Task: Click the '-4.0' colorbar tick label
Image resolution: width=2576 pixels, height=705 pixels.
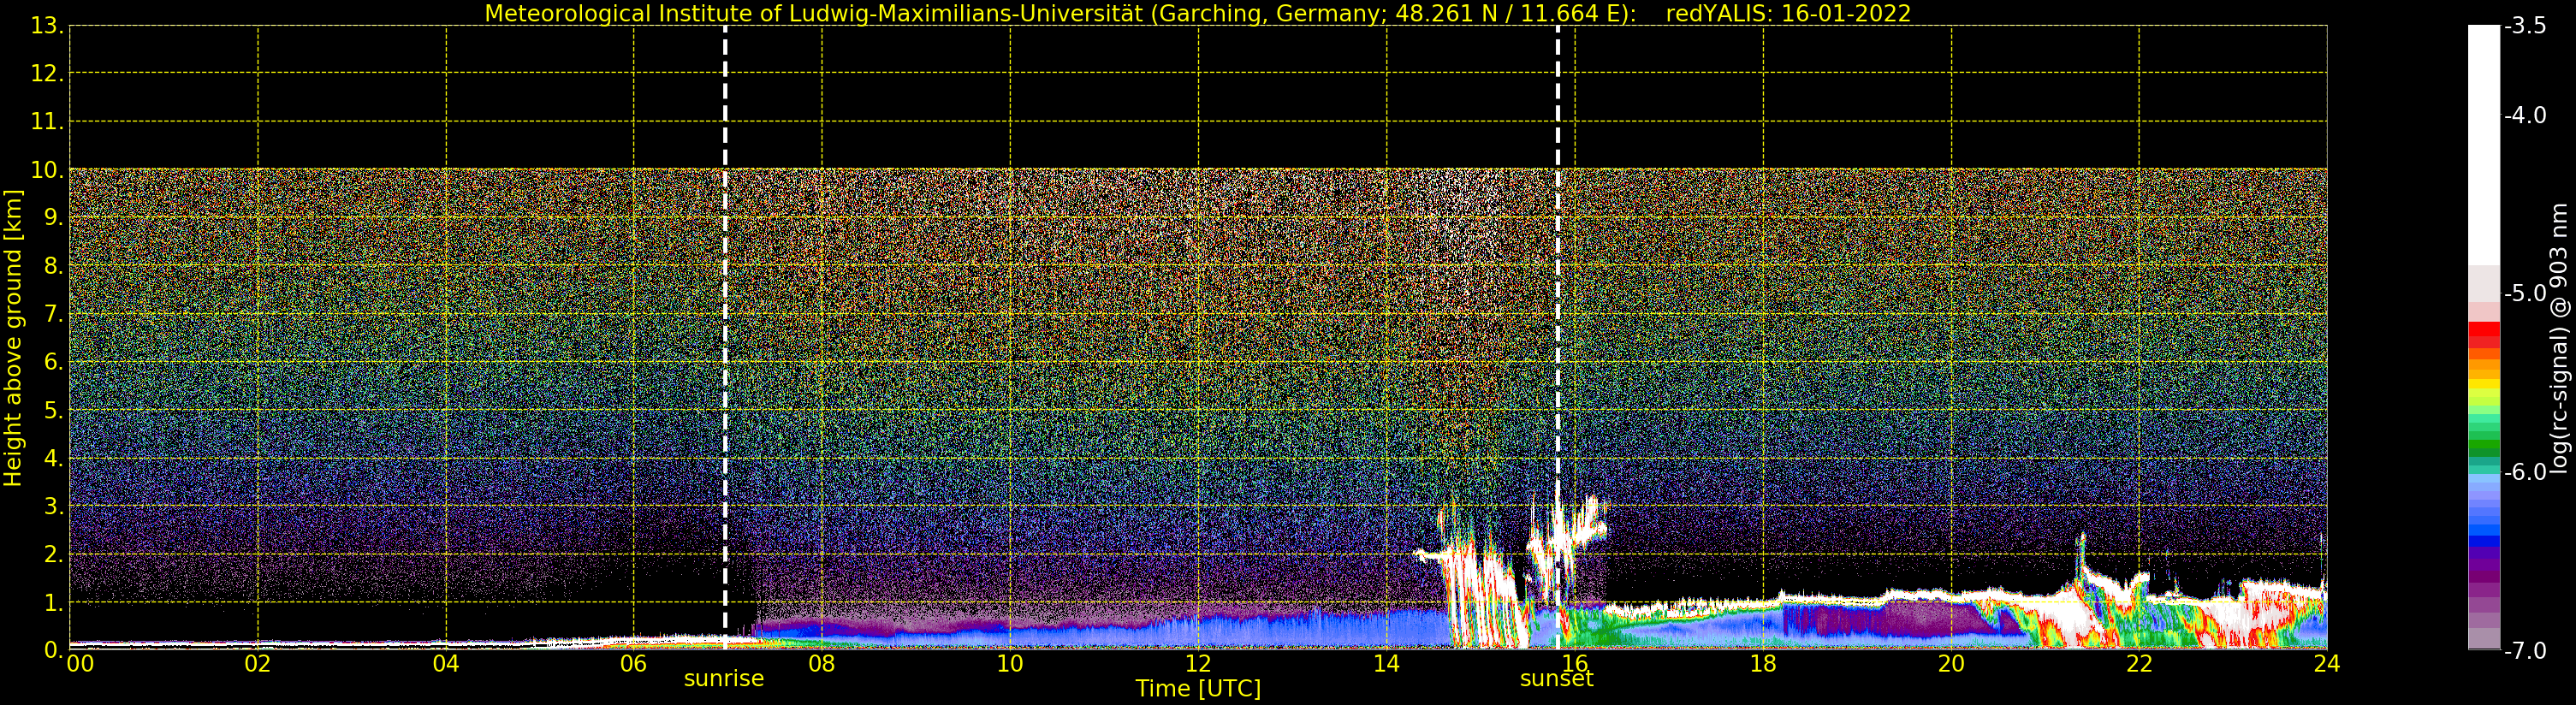Action: [x=2525, y=116]
